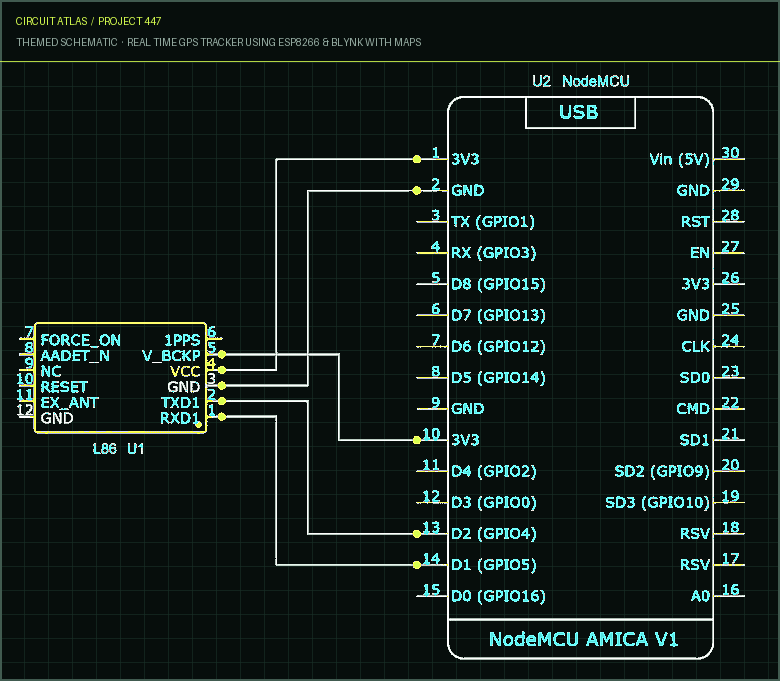
Task: Select the 1PPS pin label
Action: (182, 340)
